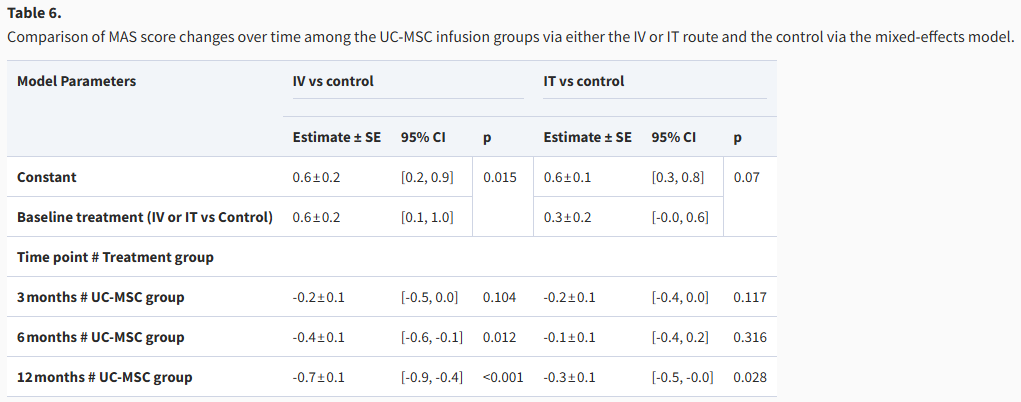Screen dimensions: 1021x402
Task: Select the "6 months # UC-MSC group" row label
Action: (x=101, y=337)
